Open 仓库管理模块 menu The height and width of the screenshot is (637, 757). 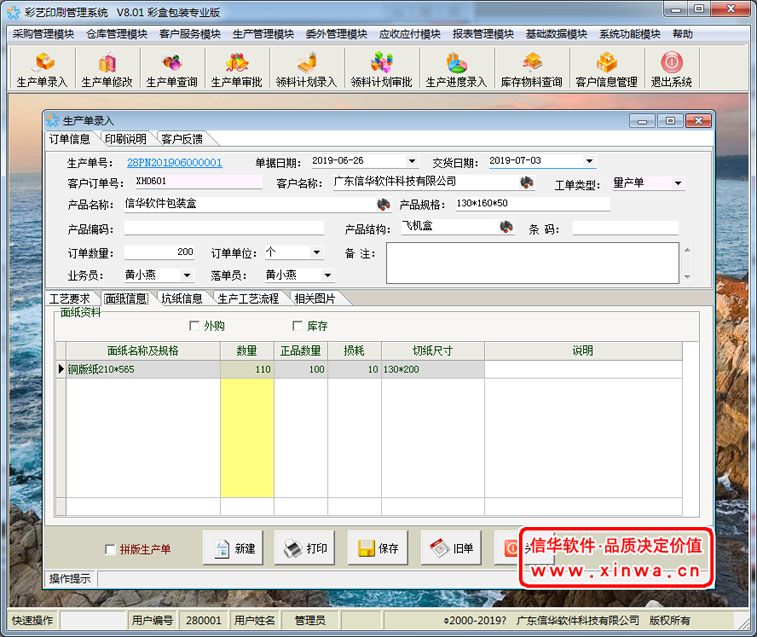pyautogui.click(x=117, y=34)
